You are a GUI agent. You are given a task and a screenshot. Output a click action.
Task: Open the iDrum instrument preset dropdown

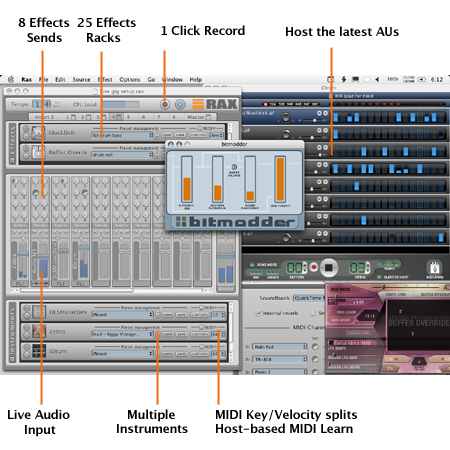122,353
